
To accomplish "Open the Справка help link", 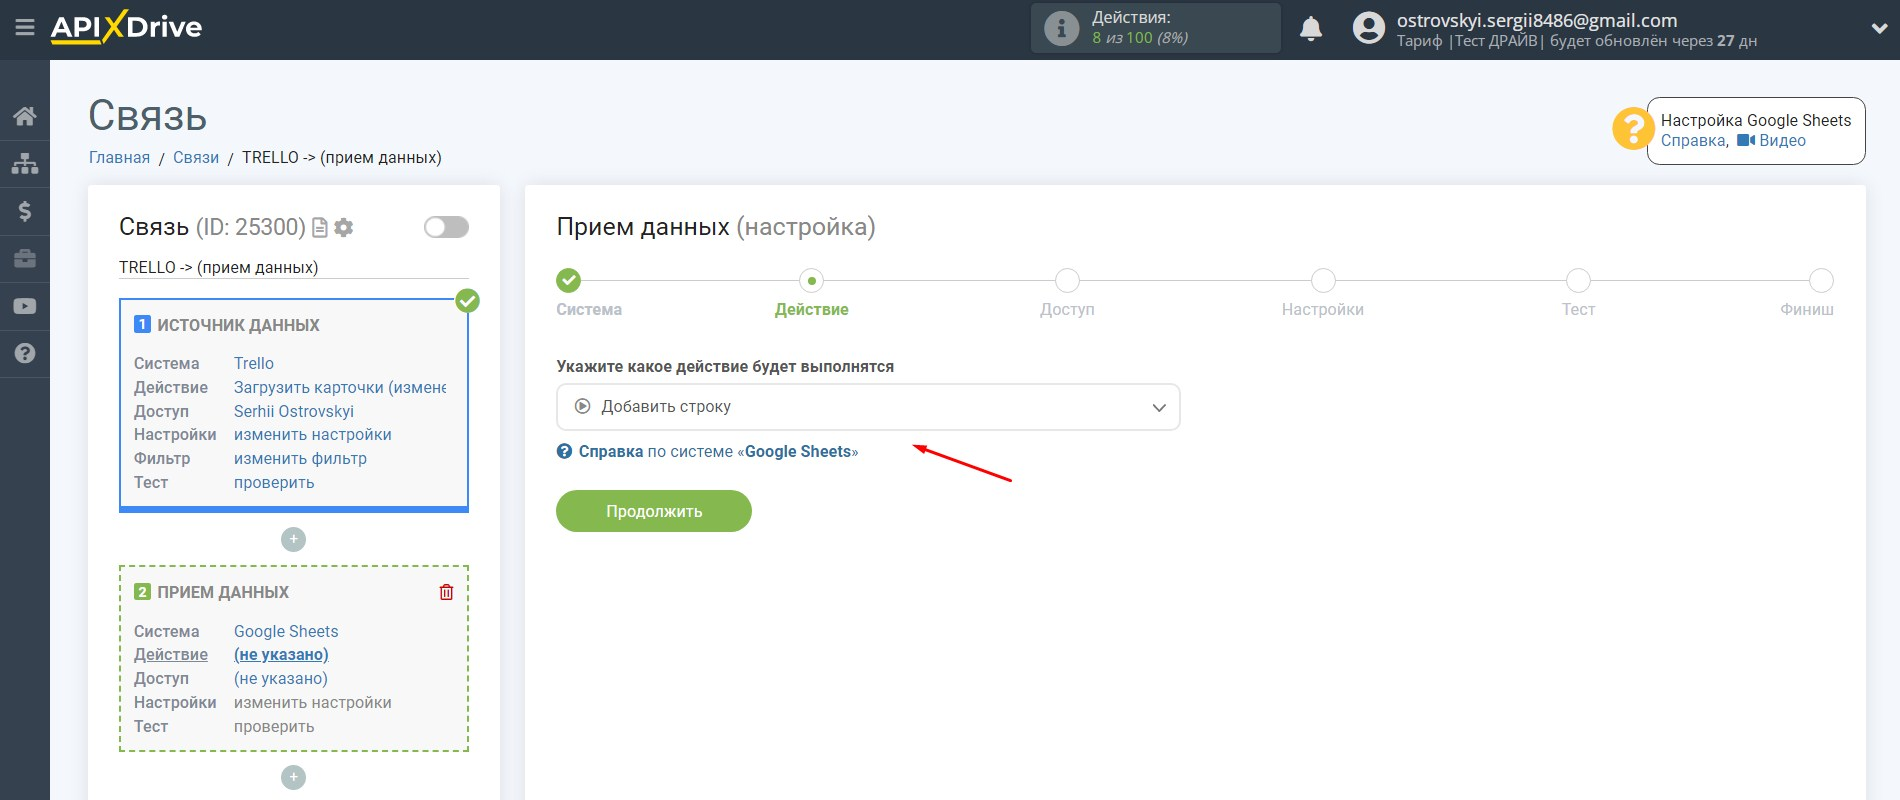I will (1693, 140).
